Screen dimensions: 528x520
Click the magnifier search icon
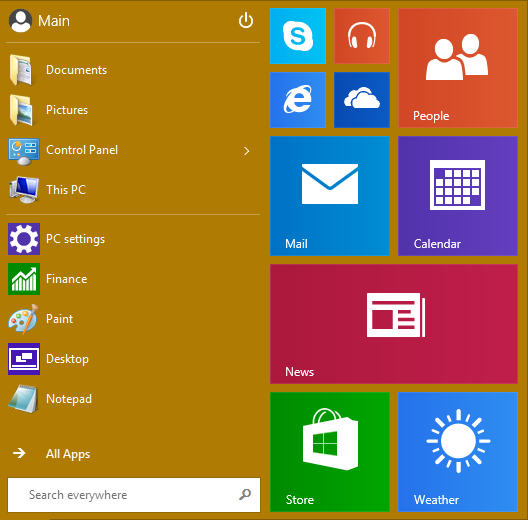tap(245, 494)
